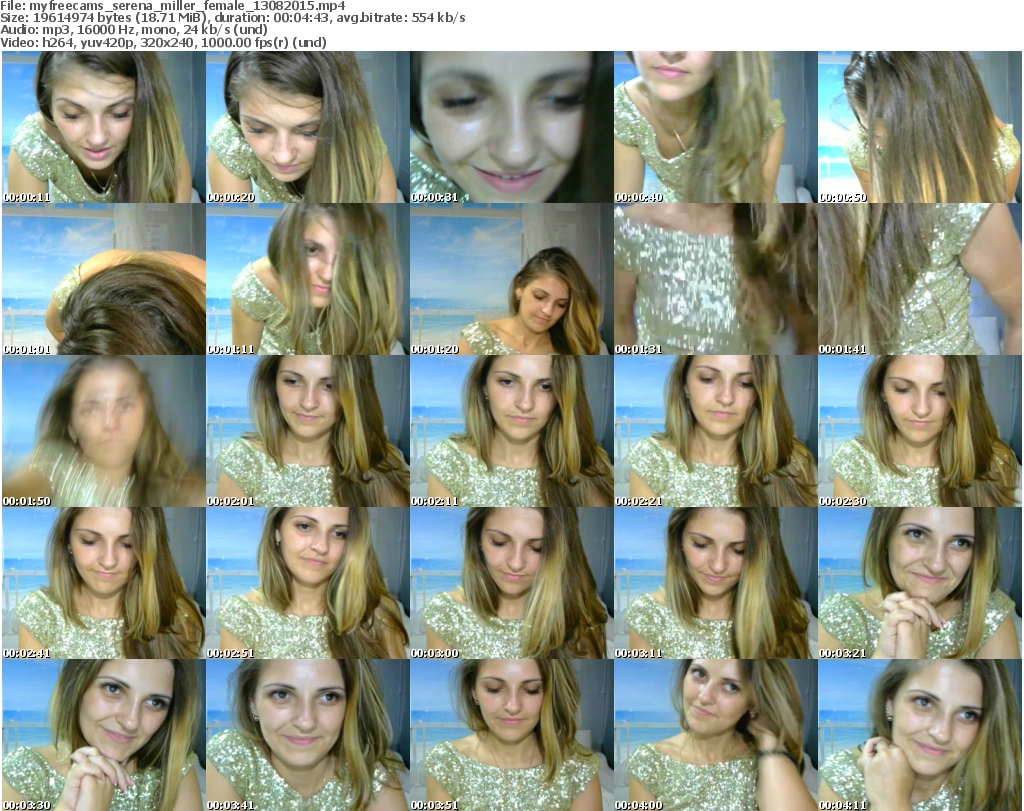
Task: Select the frame thumbnail stamped 00:00:40
Action: [715, 127]
